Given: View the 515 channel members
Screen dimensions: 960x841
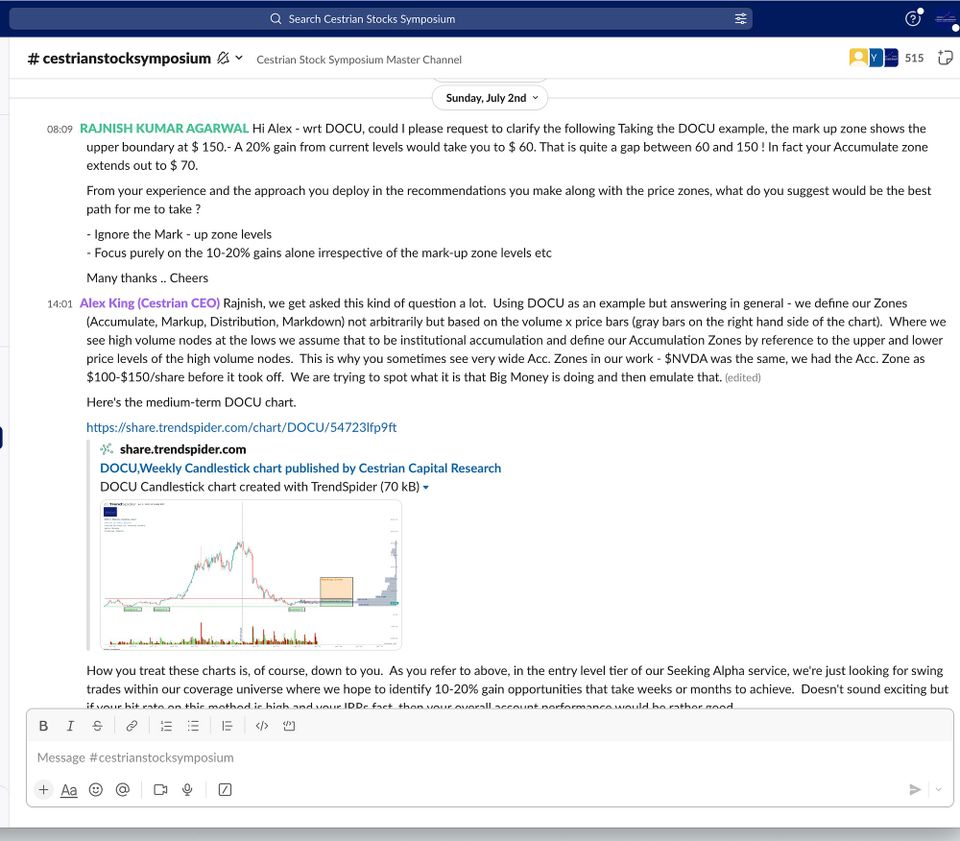Looking at the screenshot, I should coord(887,58).
